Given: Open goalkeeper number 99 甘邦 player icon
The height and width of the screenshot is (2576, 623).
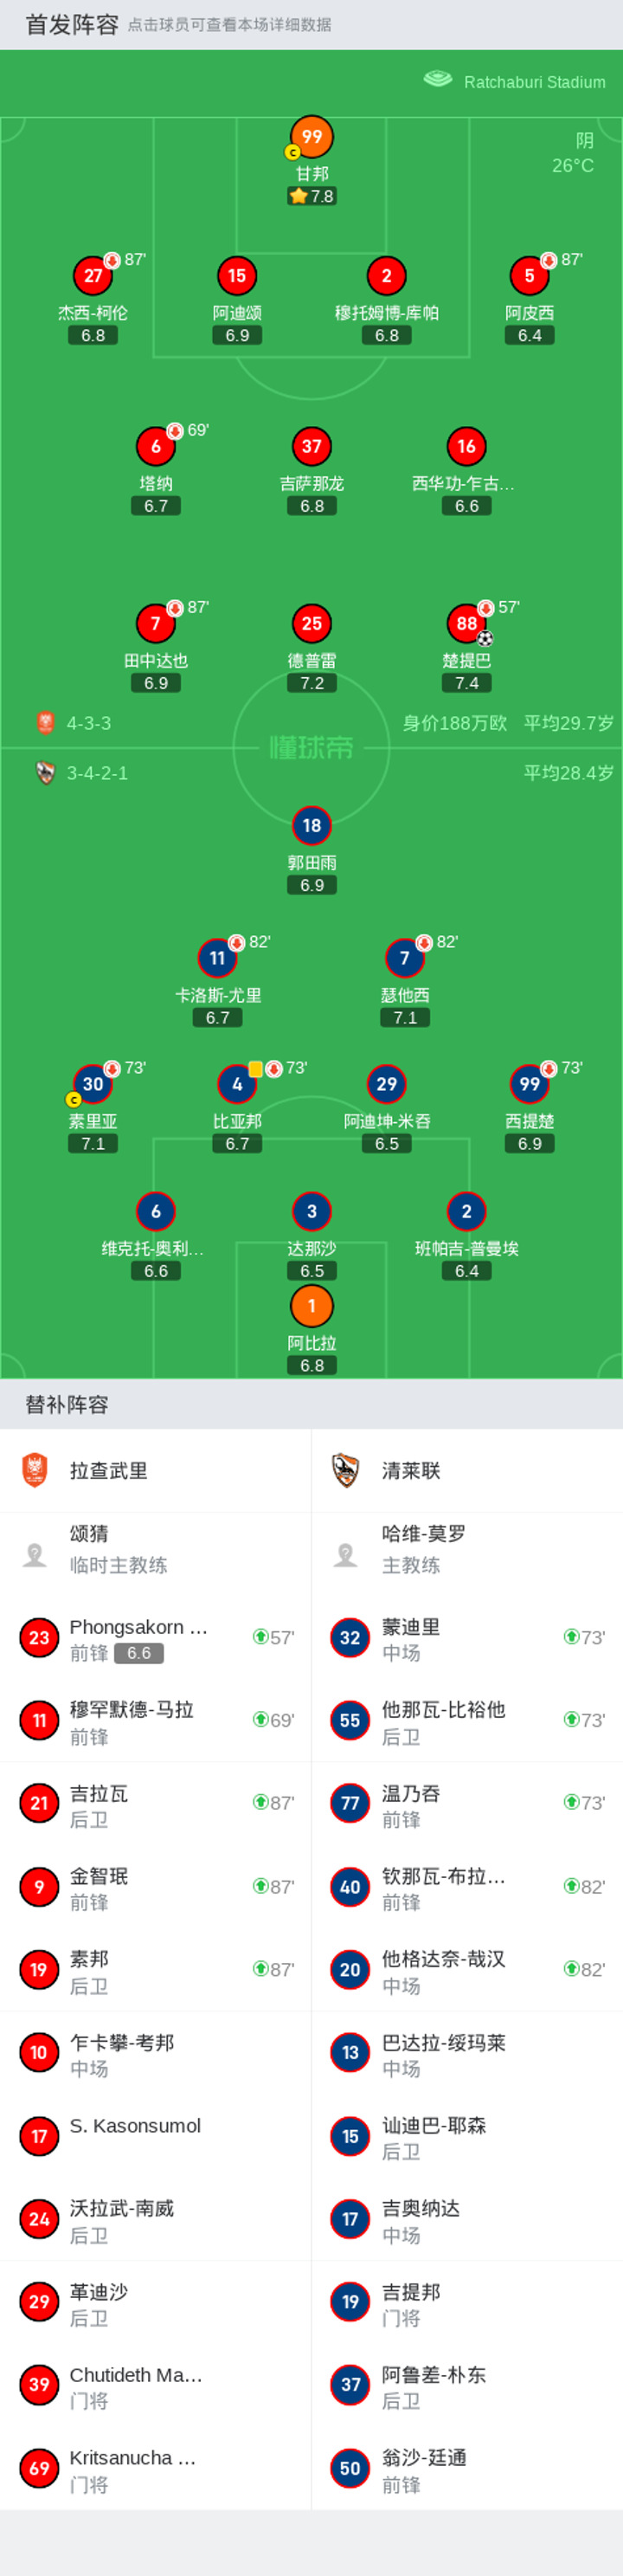Looking at the screenshot, I should pos(311,137).
